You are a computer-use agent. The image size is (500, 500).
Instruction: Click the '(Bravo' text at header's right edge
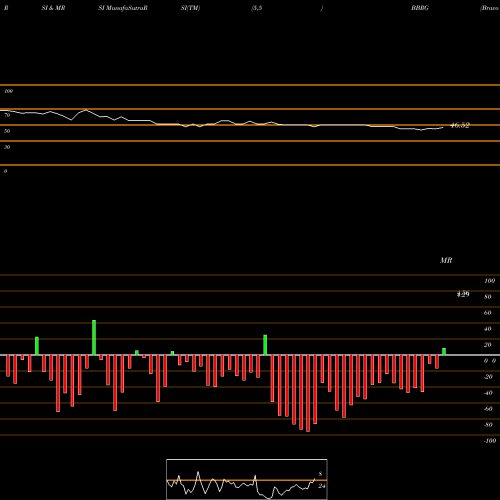click(x=489, y=8)
